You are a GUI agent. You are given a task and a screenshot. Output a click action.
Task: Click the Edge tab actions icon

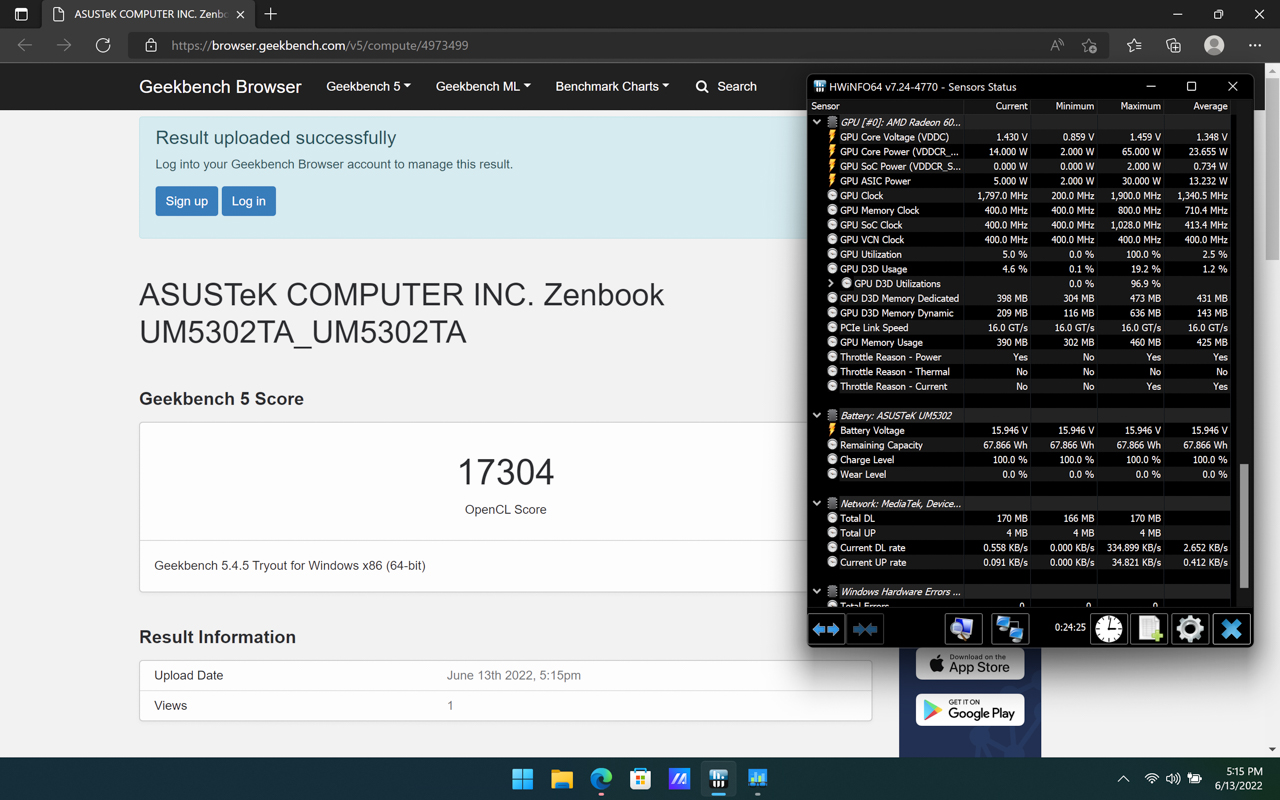(x=21, y=15)
